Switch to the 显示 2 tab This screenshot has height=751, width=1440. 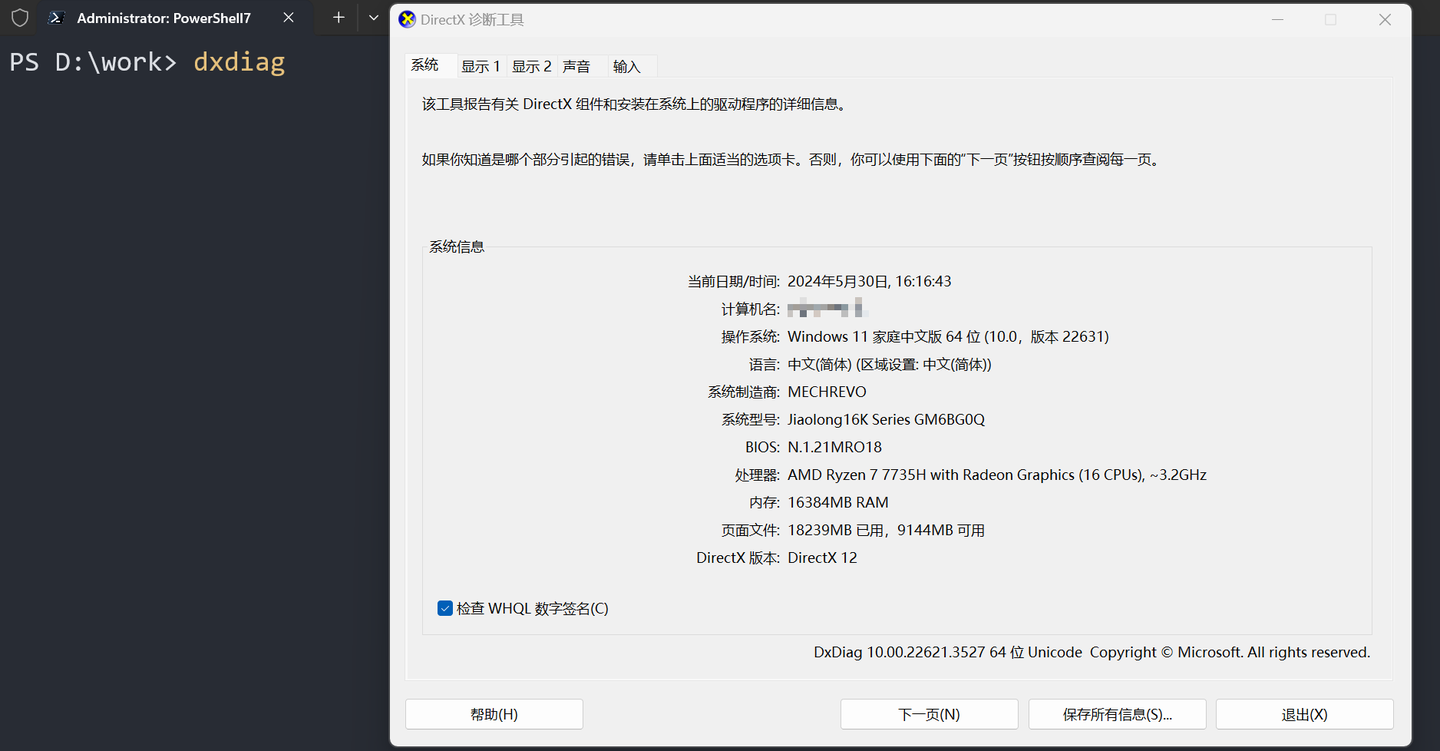click(x=532, y=66)
